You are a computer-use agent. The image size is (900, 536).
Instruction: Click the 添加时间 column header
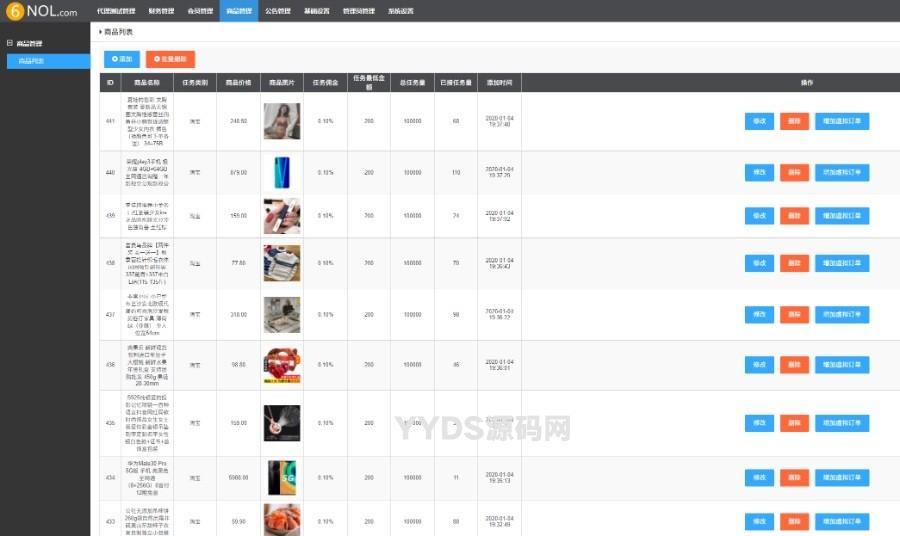click(499, 82)
